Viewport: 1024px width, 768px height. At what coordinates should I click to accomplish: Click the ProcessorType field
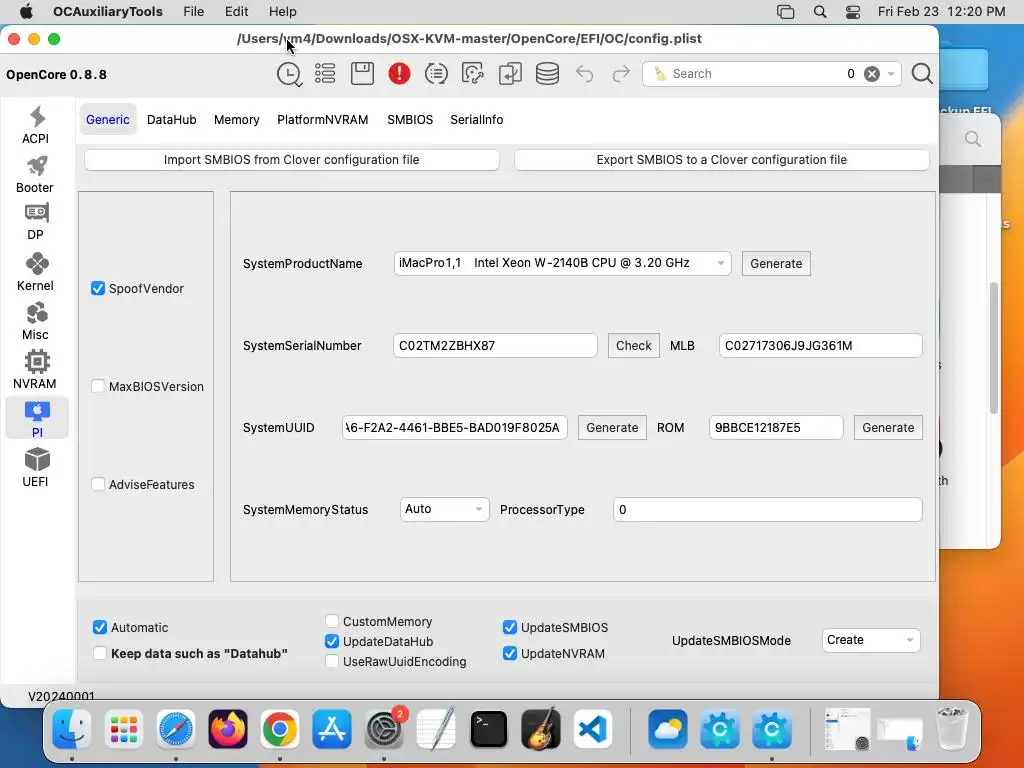767,509
